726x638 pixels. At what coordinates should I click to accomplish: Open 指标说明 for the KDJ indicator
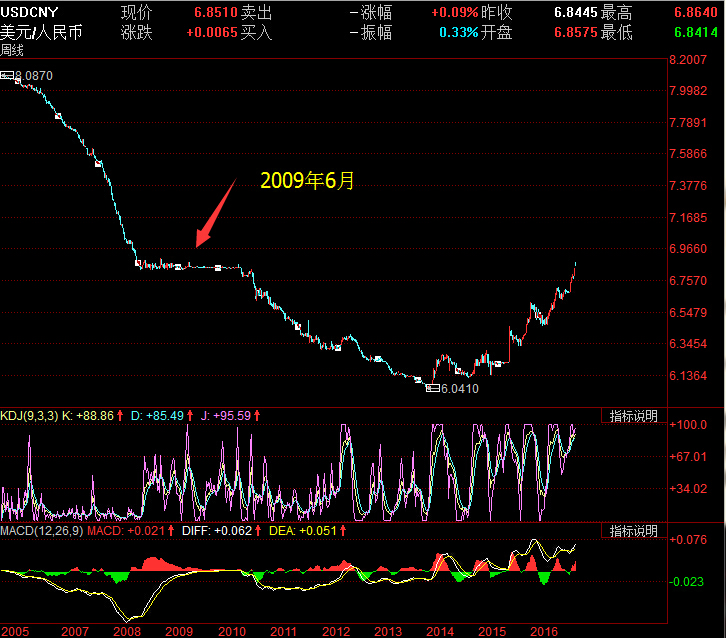(634, 415)
